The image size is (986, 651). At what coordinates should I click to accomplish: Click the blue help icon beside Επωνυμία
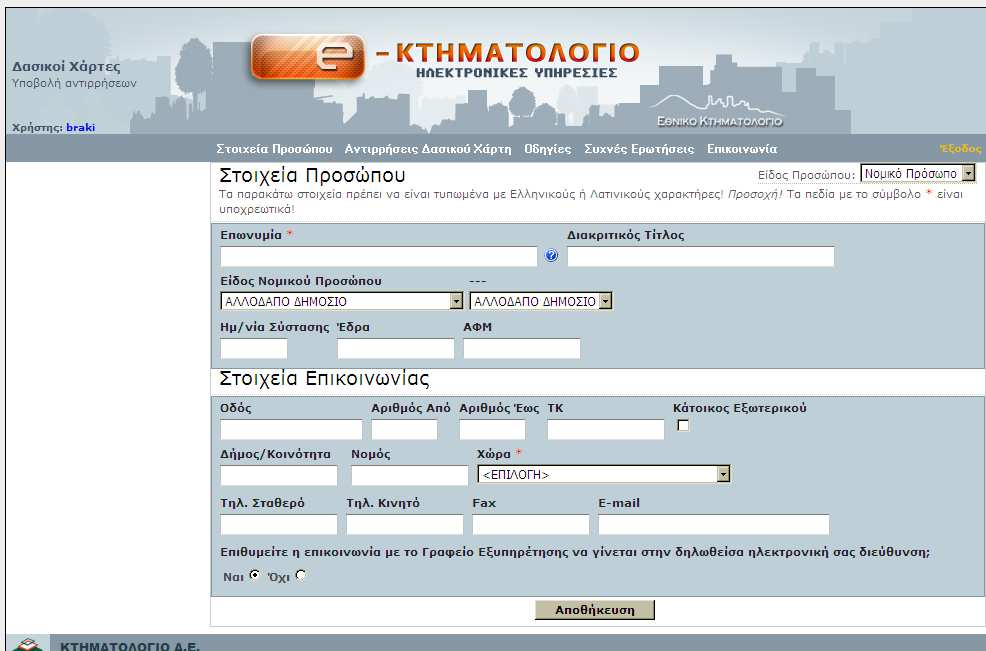[551, 255]
